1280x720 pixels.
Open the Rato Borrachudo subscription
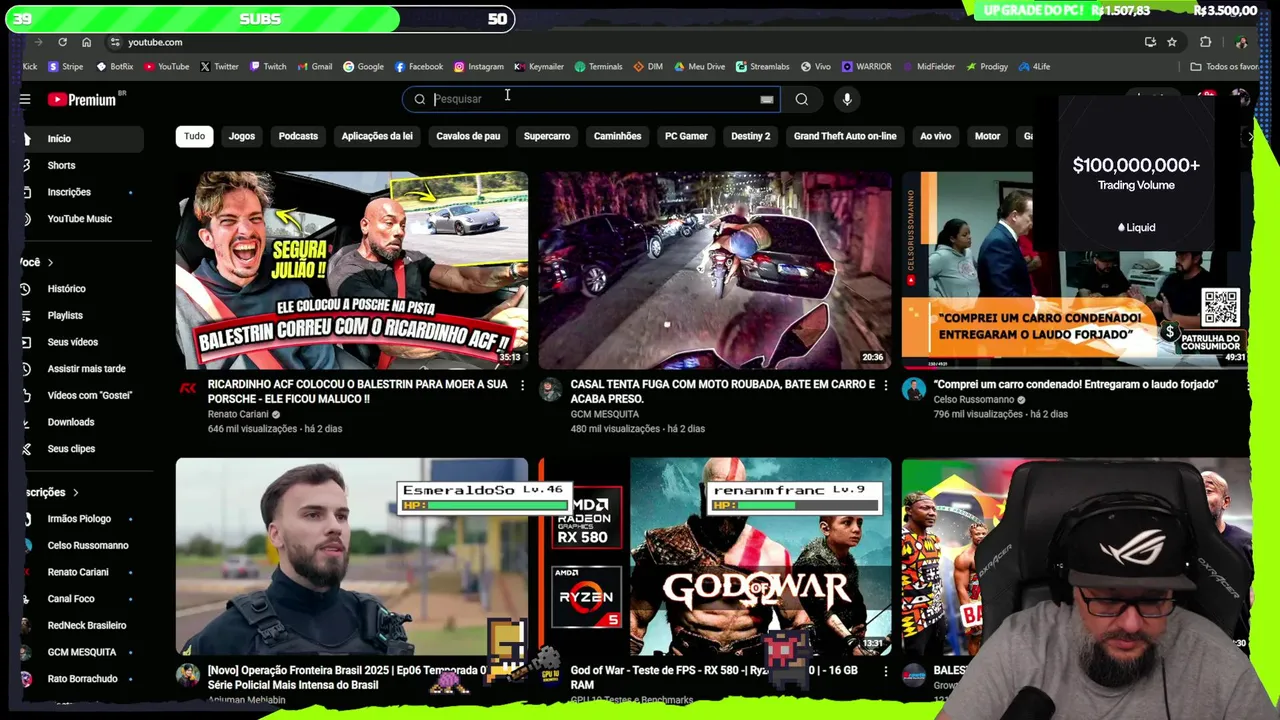point(82,679)
